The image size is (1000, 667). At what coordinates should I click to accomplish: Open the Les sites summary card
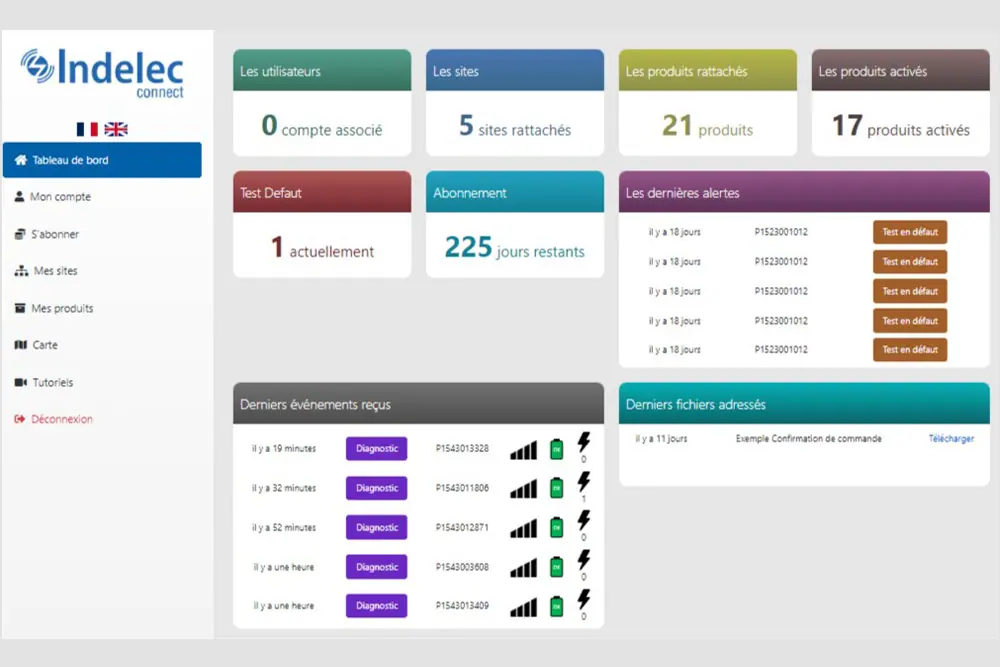coord(514,103)
